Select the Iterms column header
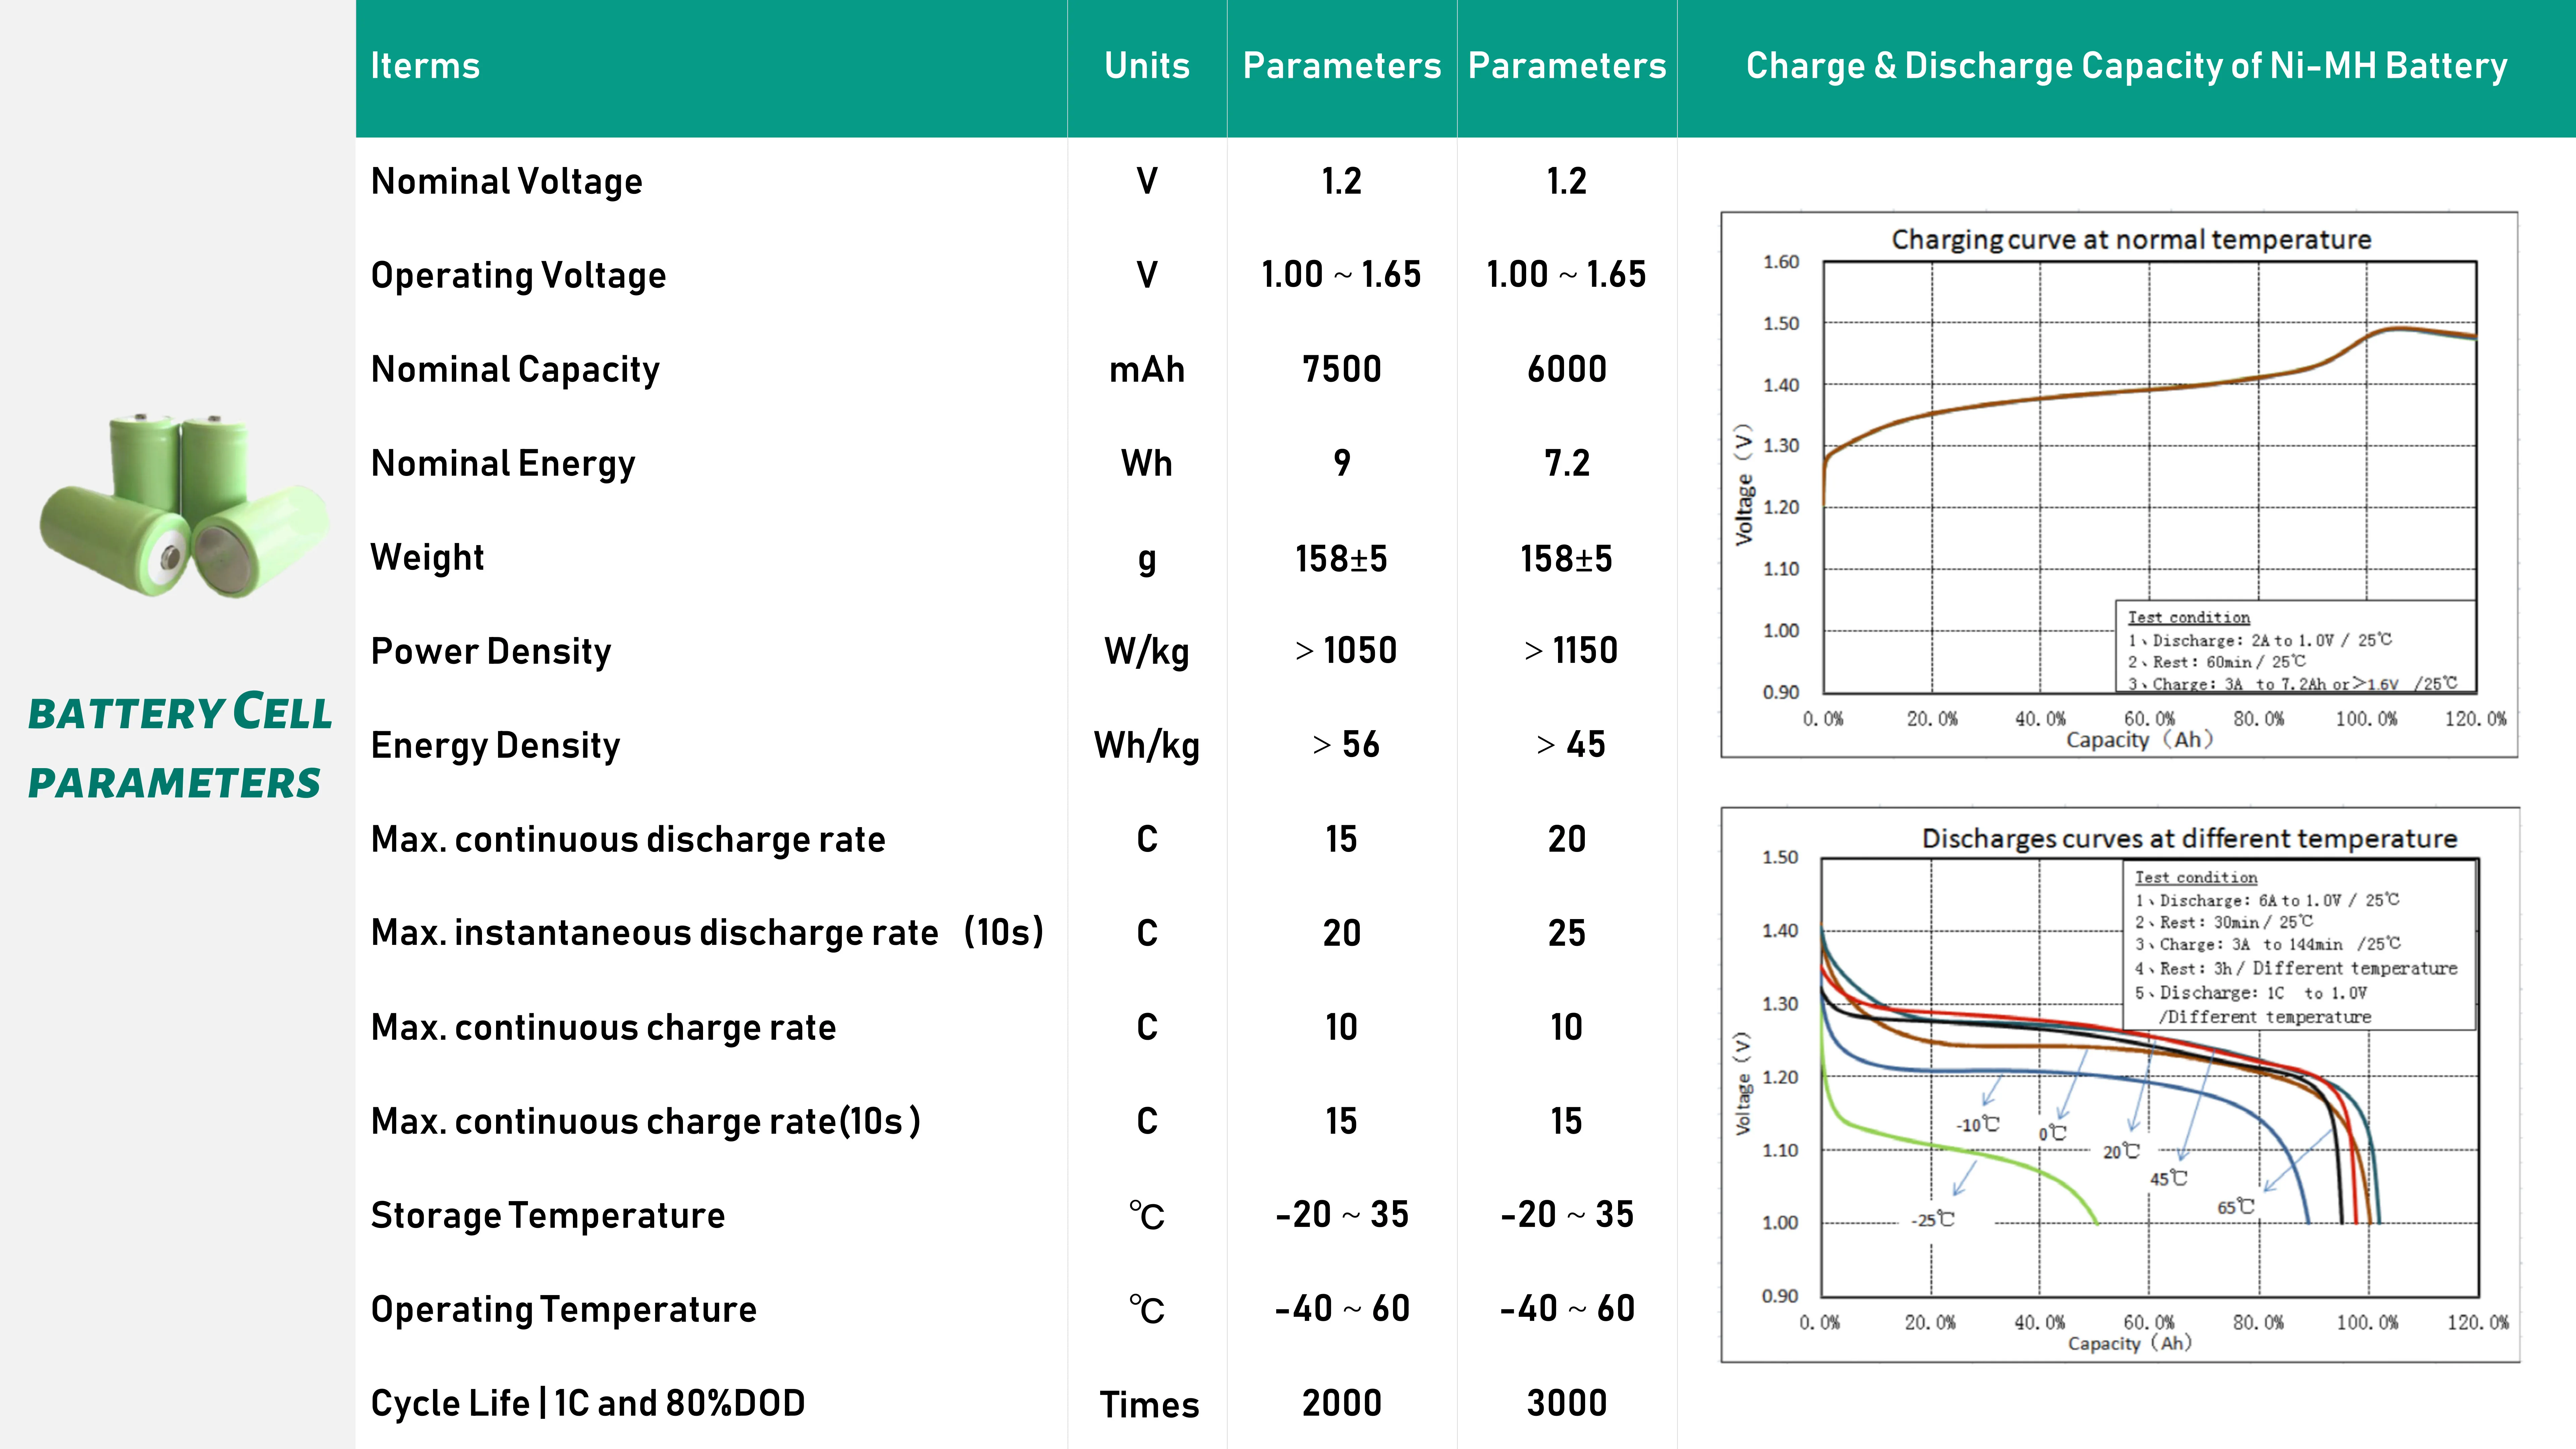2576x1449 pixels. [425, 66]
